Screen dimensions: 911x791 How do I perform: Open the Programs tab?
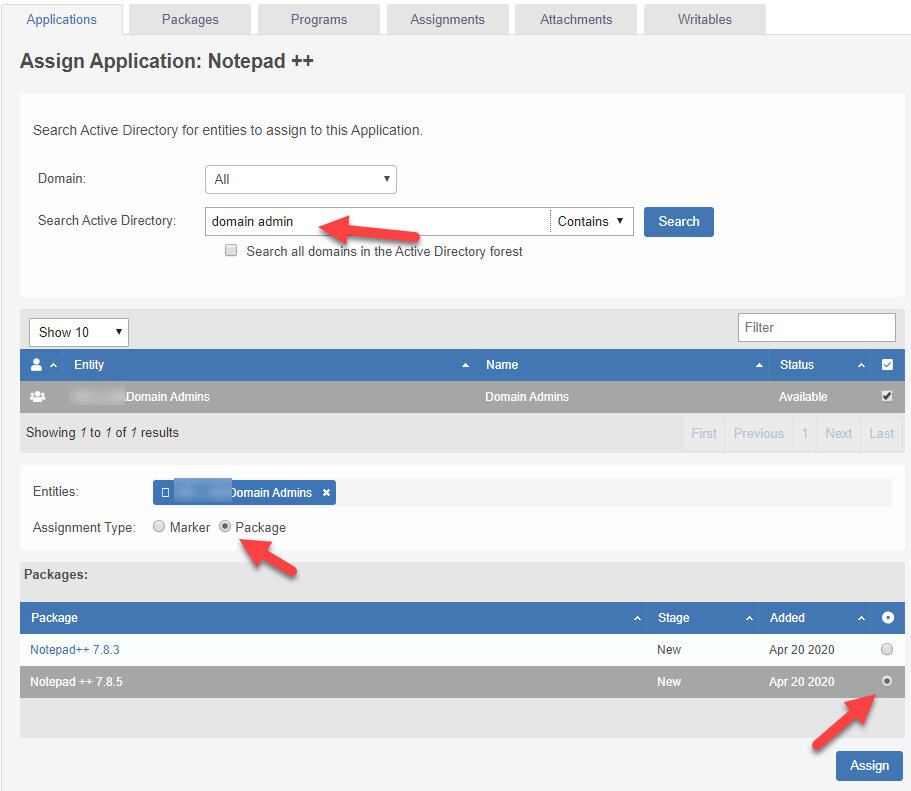318,20
